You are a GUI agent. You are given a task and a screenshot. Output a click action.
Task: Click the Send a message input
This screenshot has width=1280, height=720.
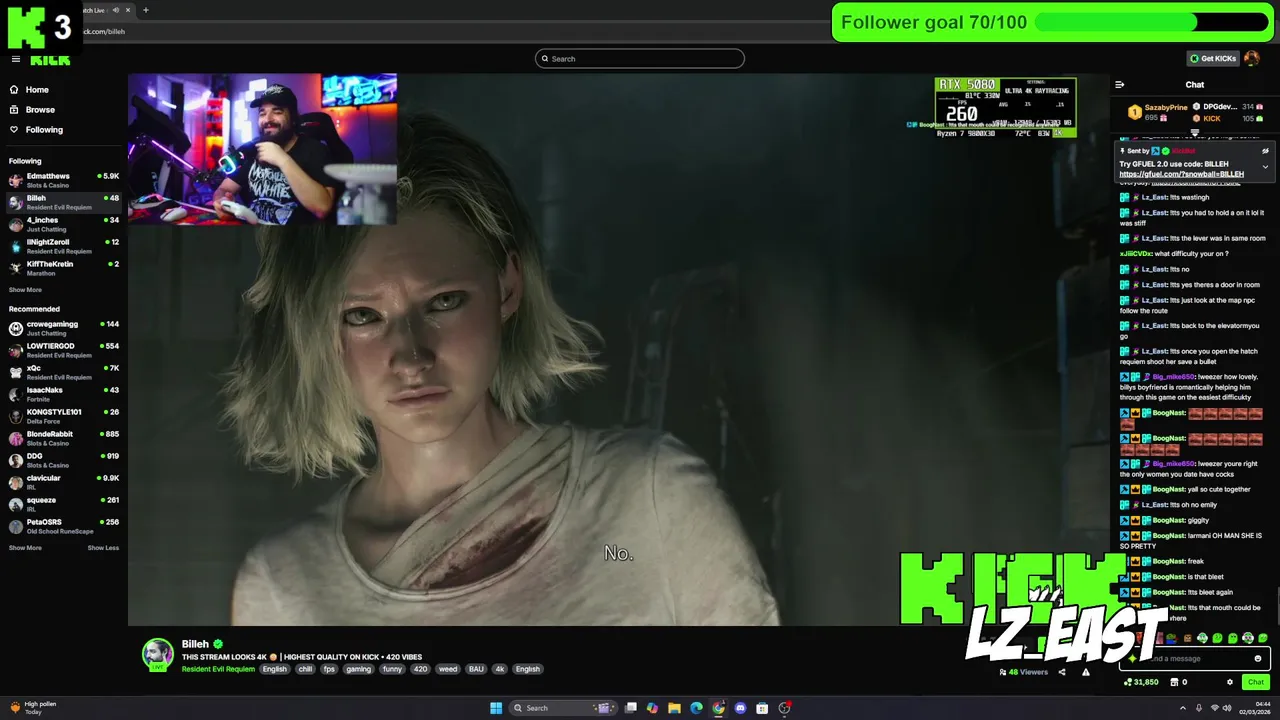tap(1195, 658)
